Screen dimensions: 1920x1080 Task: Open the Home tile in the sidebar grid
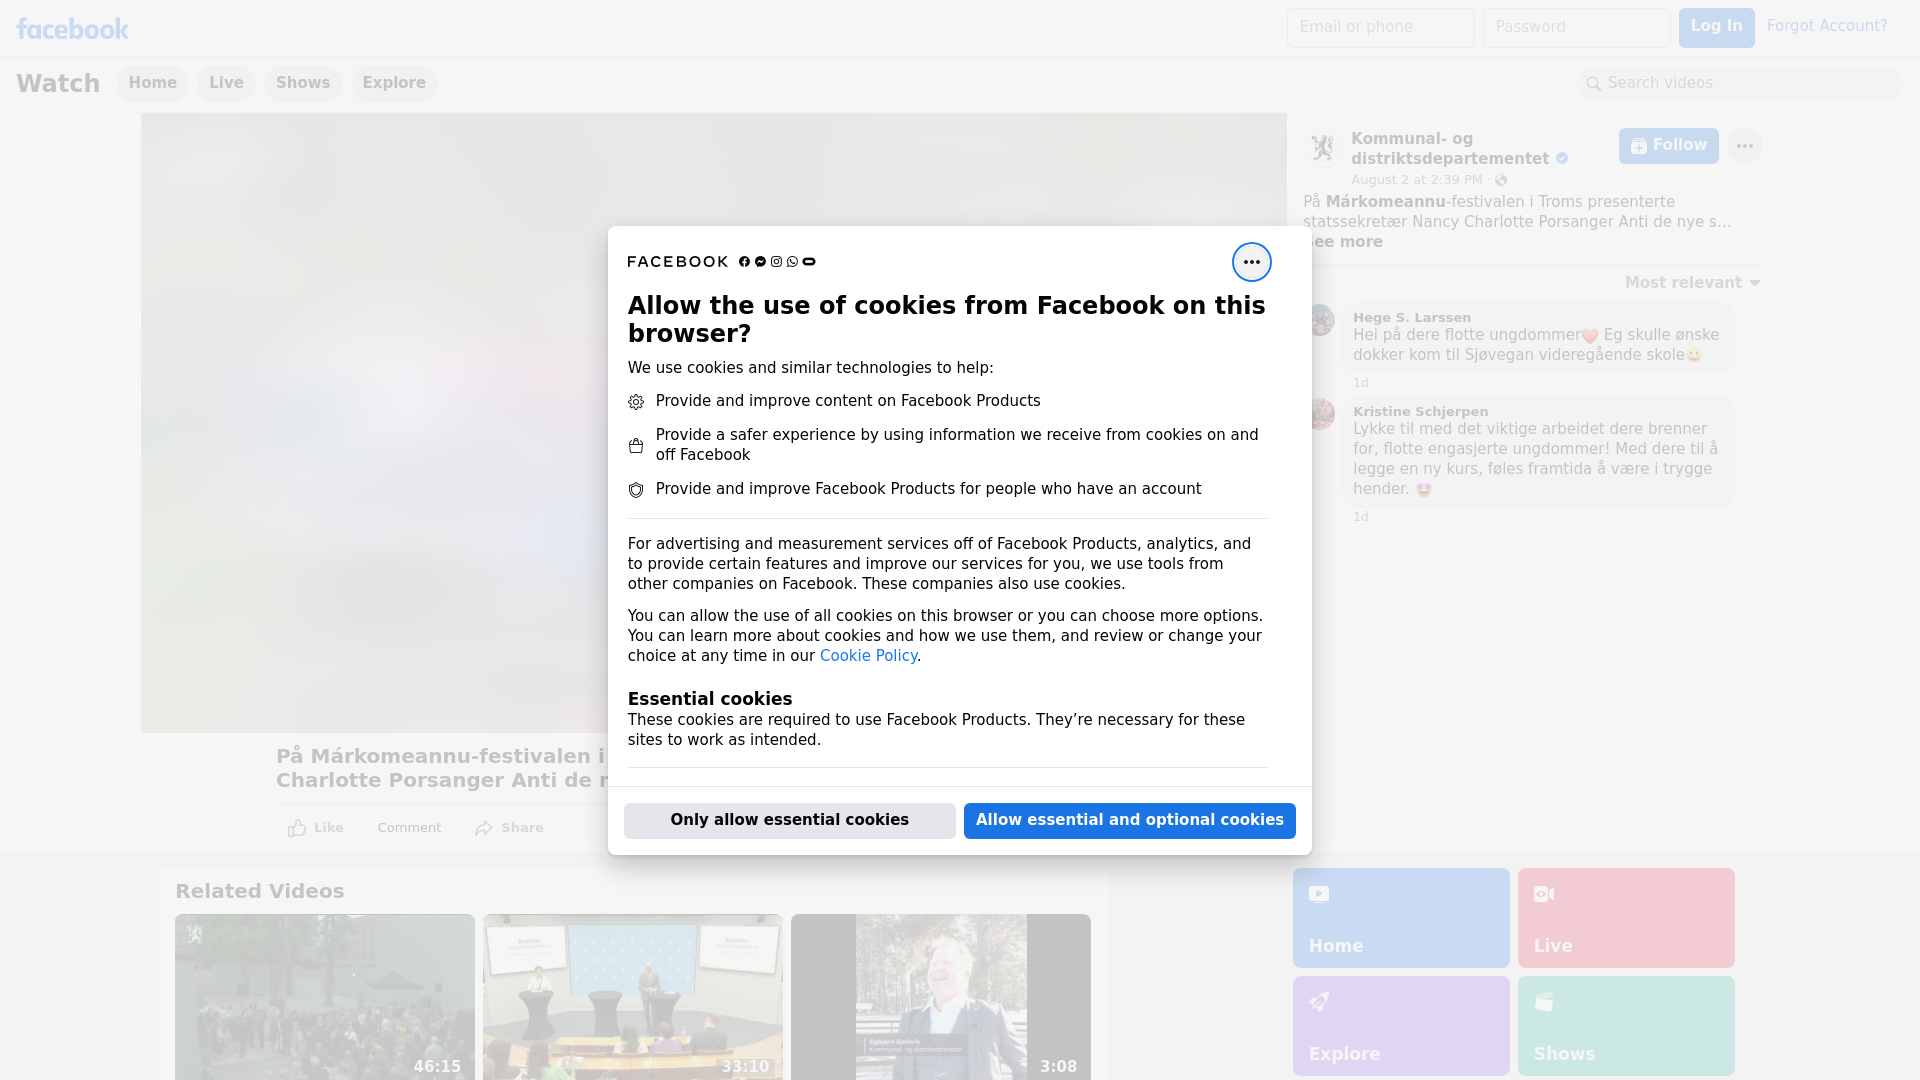(1401, 918)
